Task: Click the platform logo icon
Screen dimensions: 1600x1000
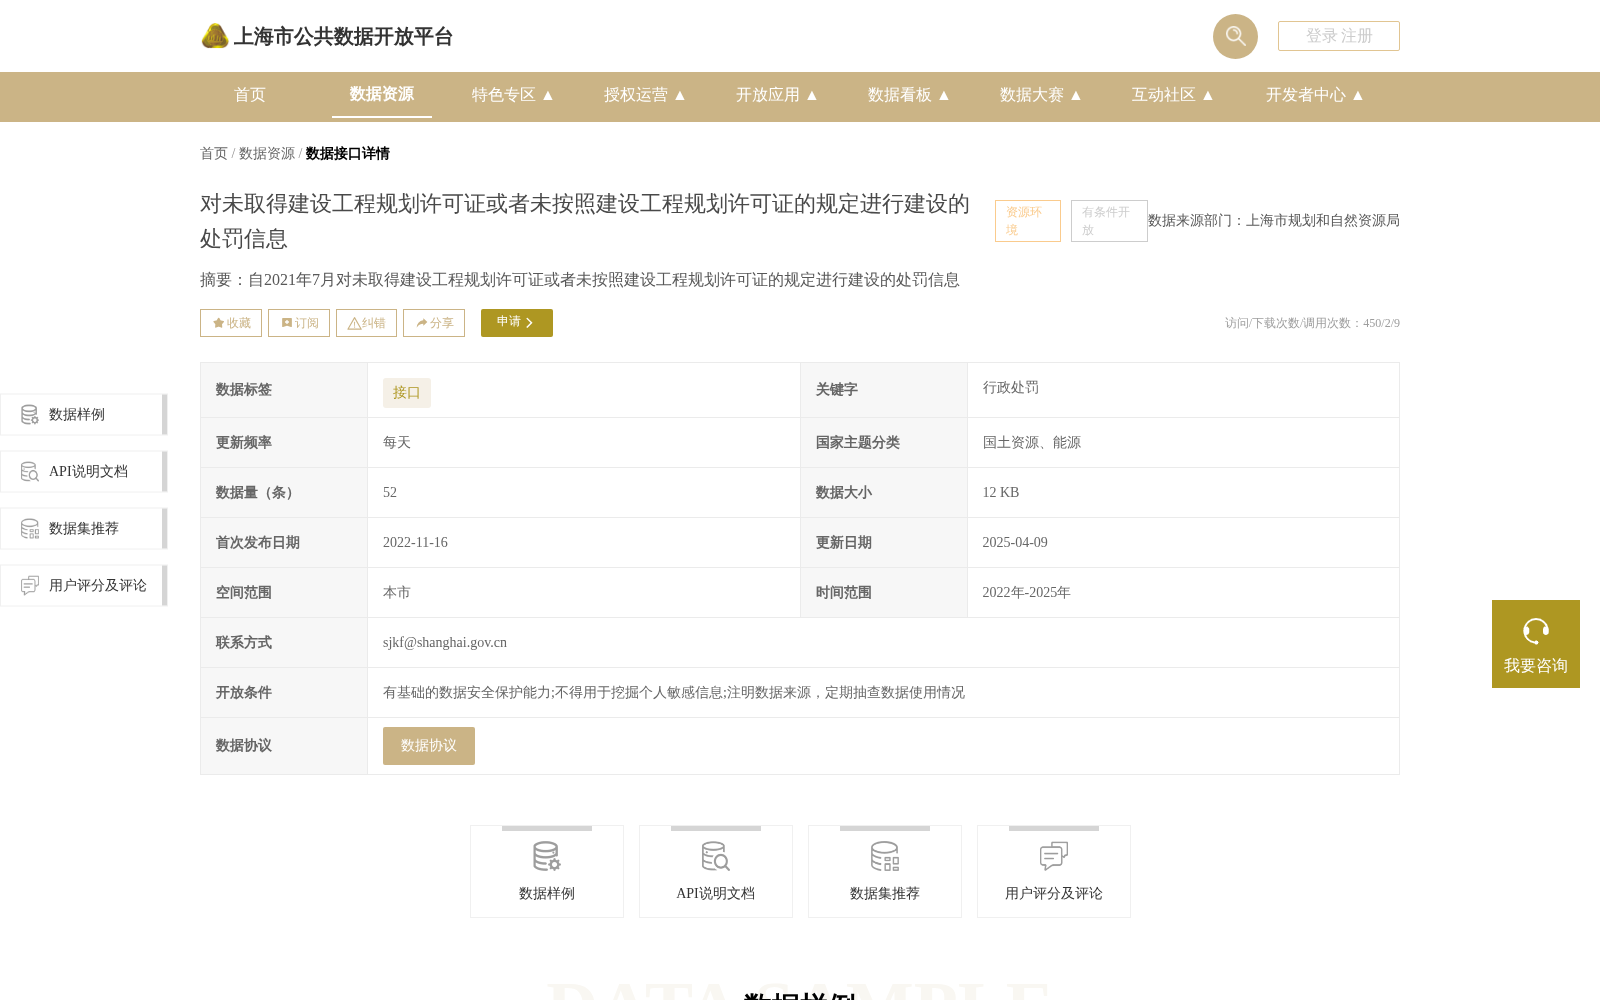Action: (x=215, y=36)
